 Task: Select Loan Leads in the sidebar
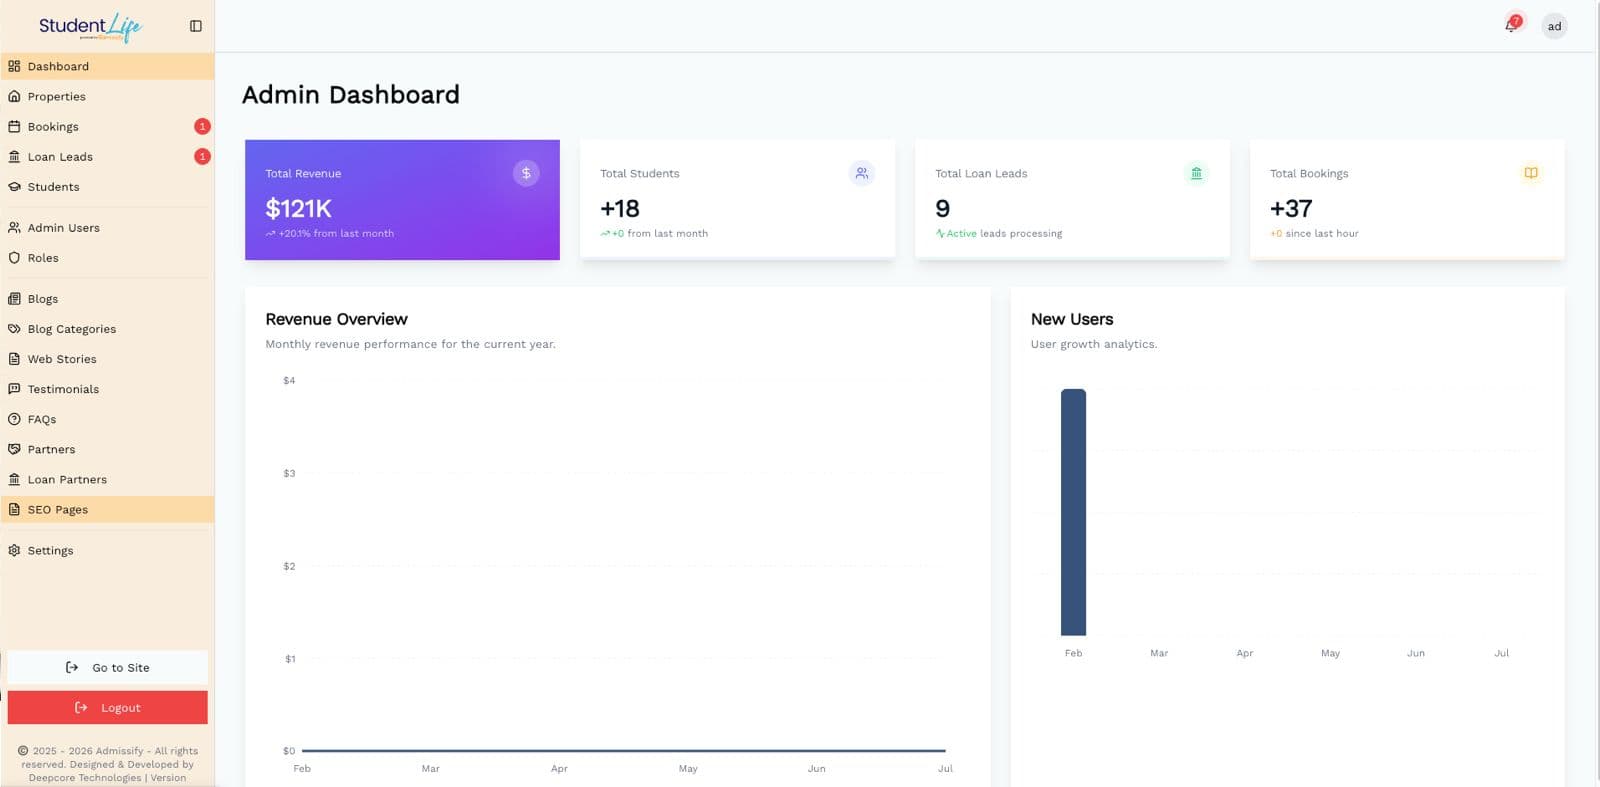coord(107,156)
